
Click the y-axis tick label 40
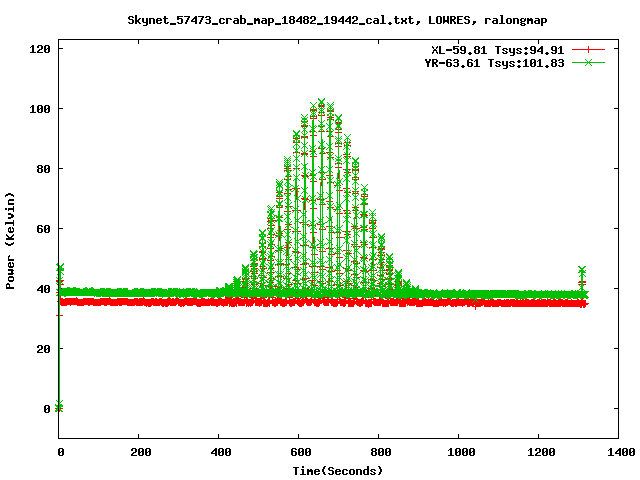point(43,289)
